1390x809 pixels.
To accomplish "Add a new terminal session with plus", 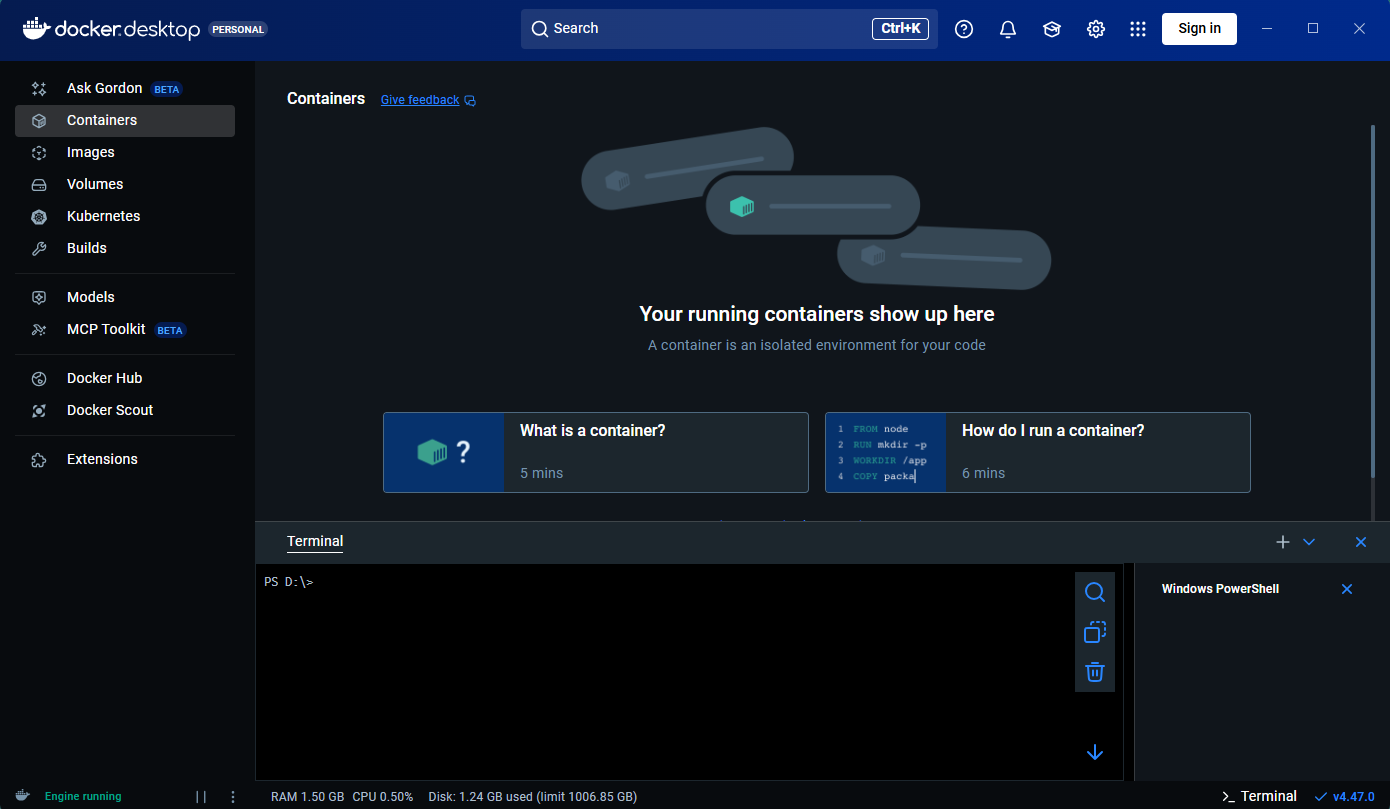I will (1283, 542).
